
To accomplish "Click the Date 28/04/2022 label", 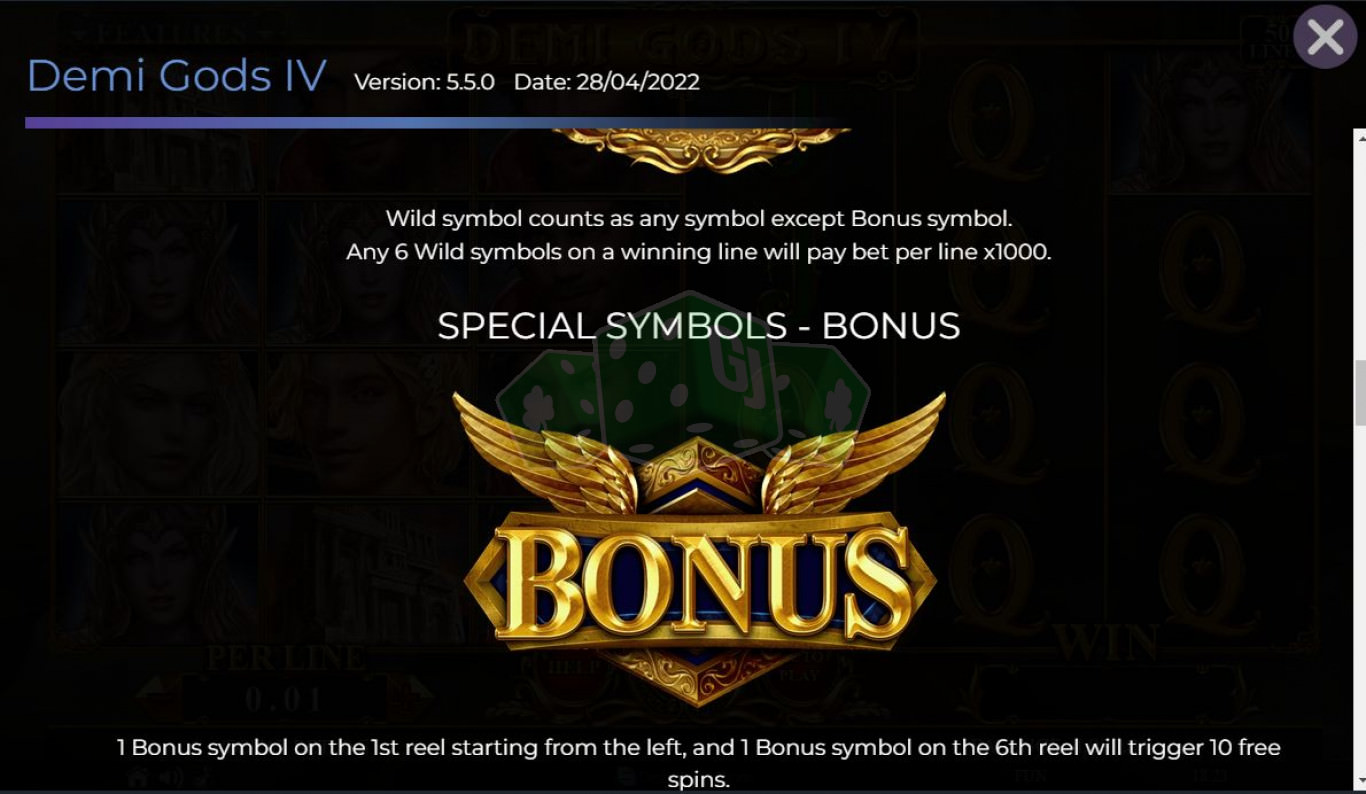I will tap(606, 82).
